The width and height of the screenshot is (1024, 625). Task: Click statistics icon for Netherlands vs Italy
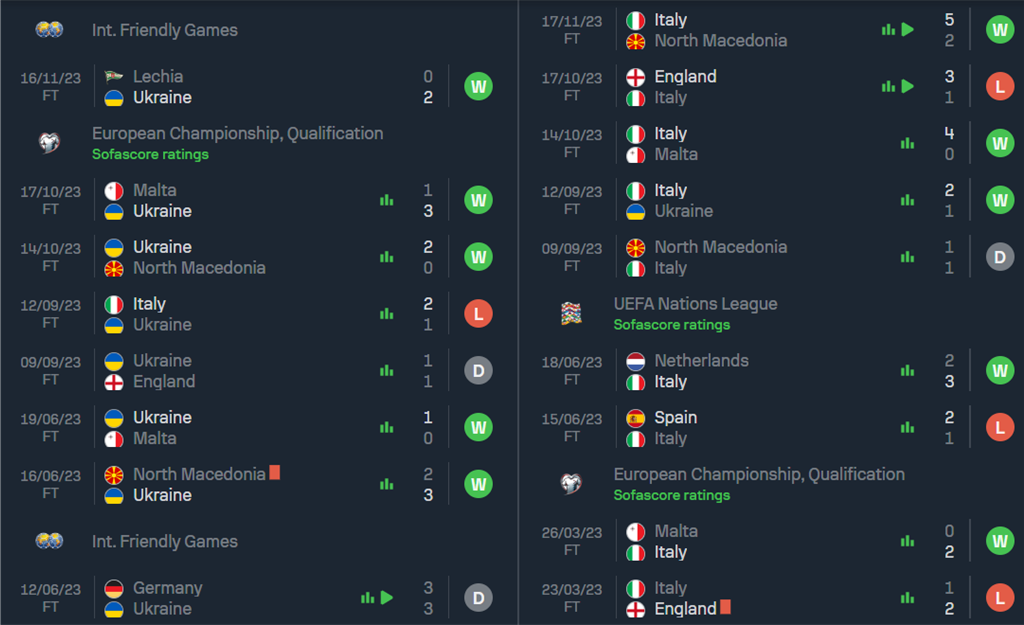pyautogui.click(x=907, y=371)
